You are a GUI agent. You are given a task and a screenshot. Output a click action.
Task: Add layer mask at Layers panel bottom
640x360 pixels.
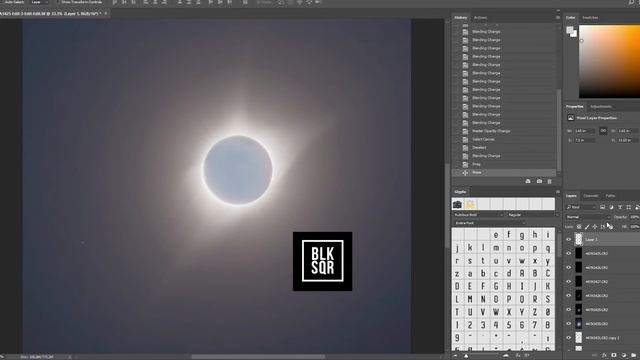tap(614, 356)
